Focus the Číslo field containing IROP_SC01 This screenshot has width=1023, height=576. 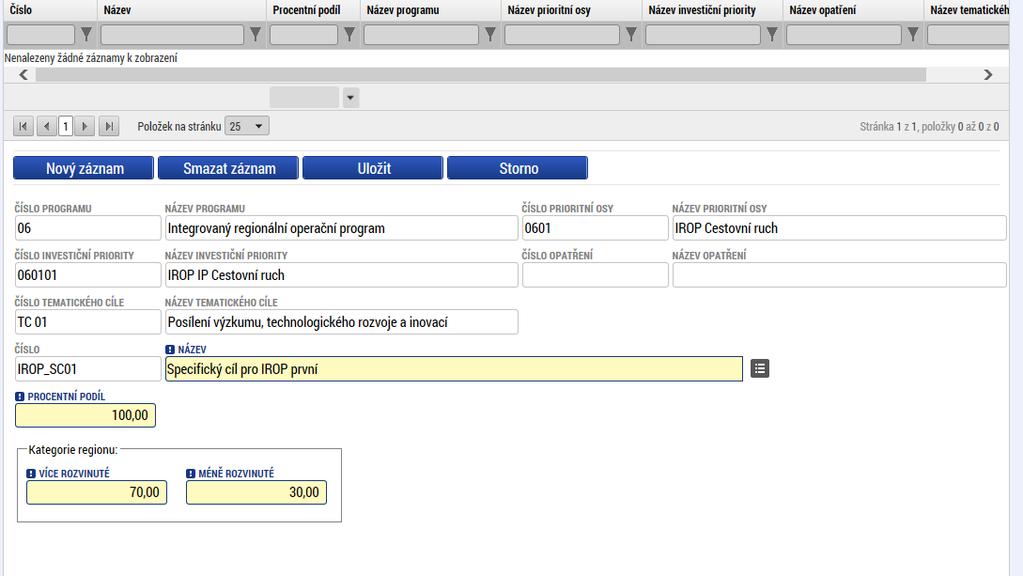pos(87,369)
